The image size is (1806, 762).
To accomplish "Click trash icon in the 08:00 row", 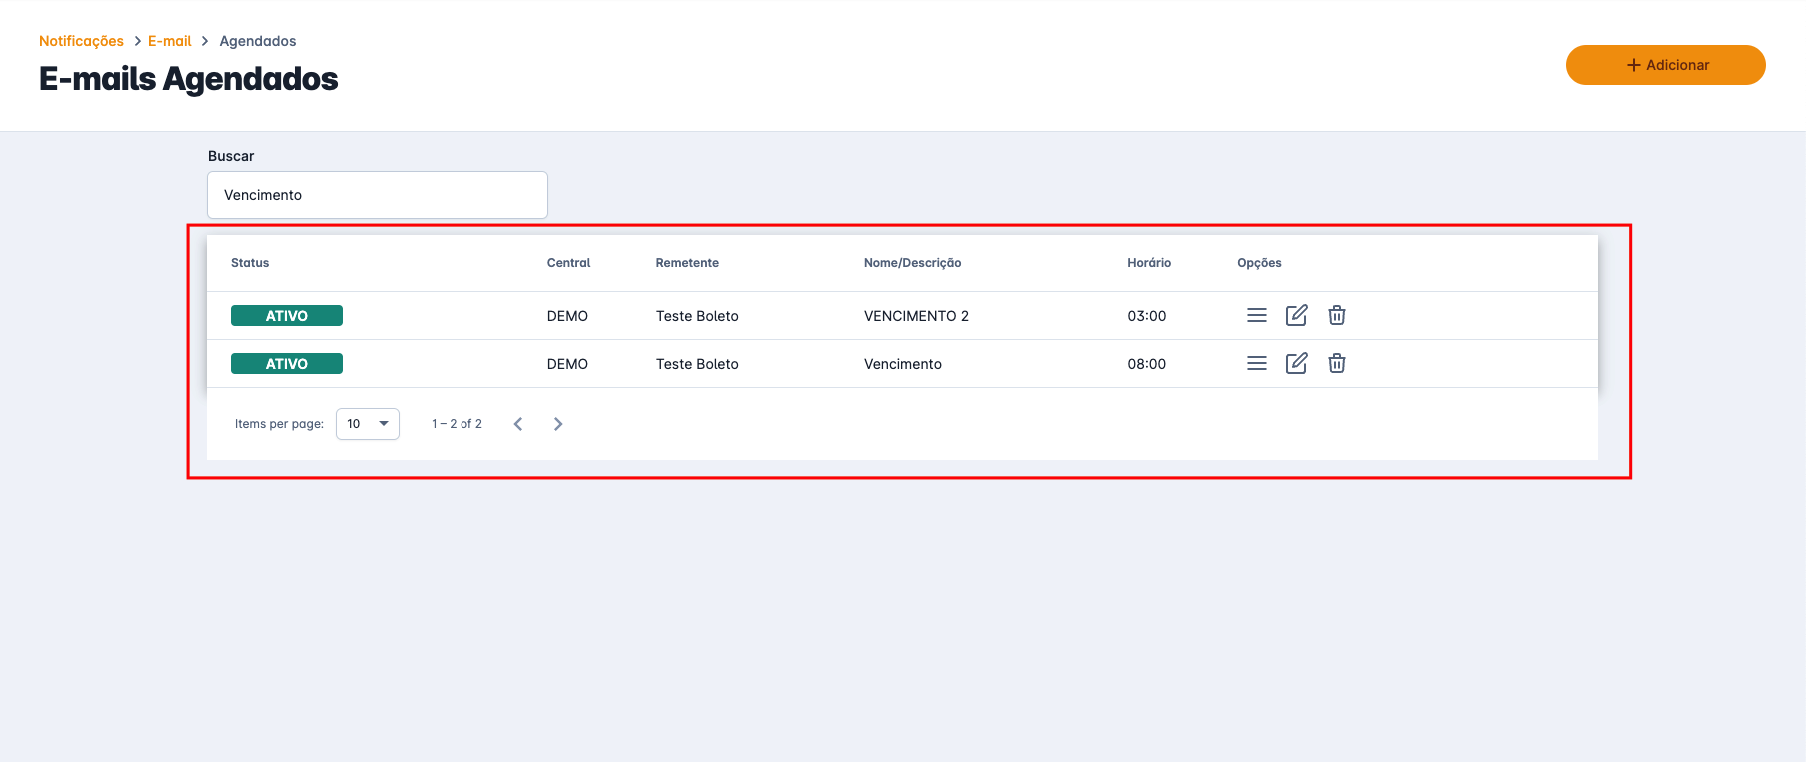I will [1336, 364].
